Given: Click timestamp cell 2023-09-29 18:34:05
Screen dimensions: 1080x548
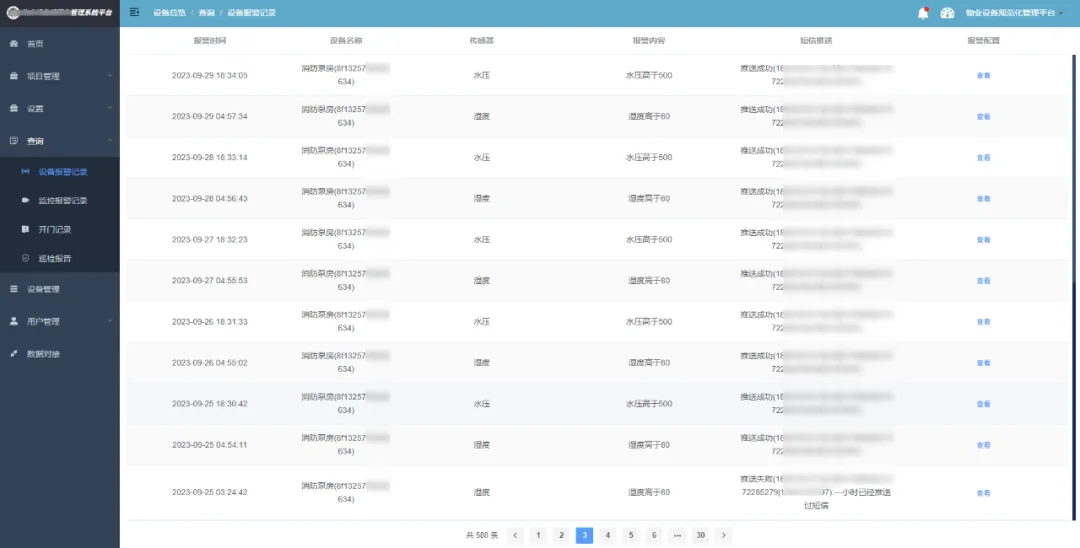Looking at the screenshot, I should (209, 76).
